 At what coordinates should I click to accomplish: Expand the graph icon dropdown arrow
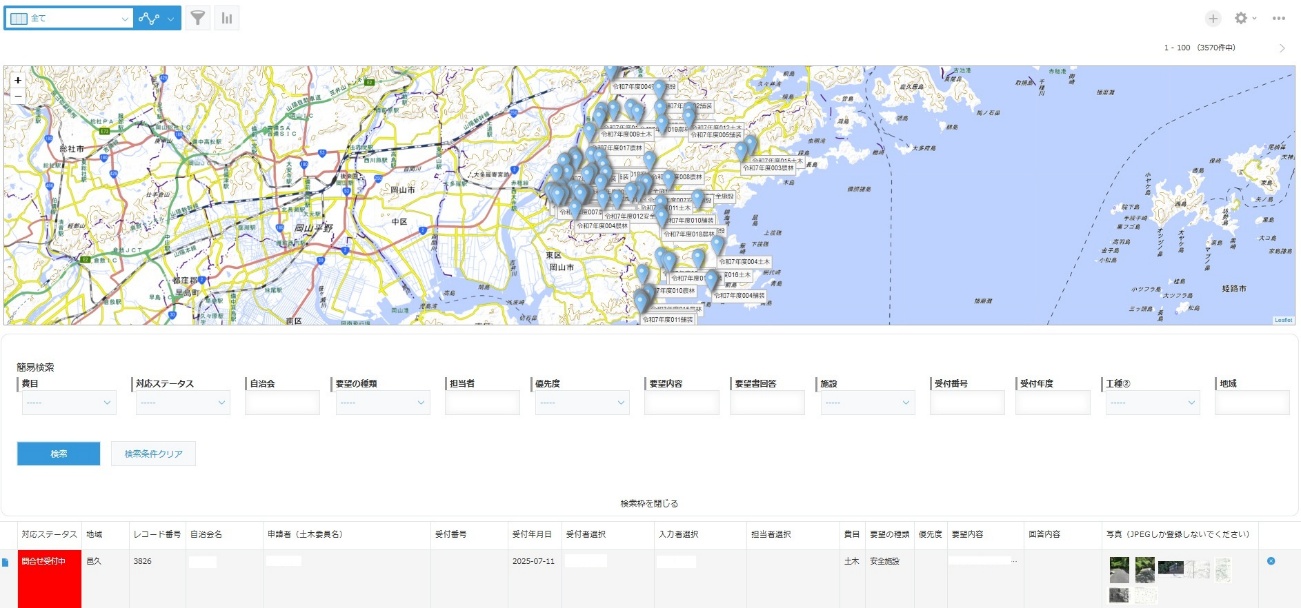[171, 18]
